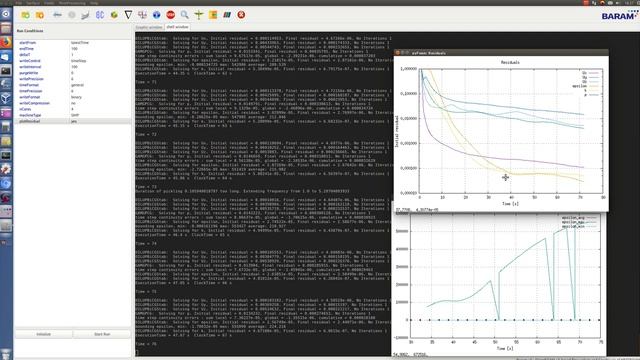Image resolution: width=640 pixels, height=360 pixels.
Task: Click the folder icon with orange badge
Action: 40,15
